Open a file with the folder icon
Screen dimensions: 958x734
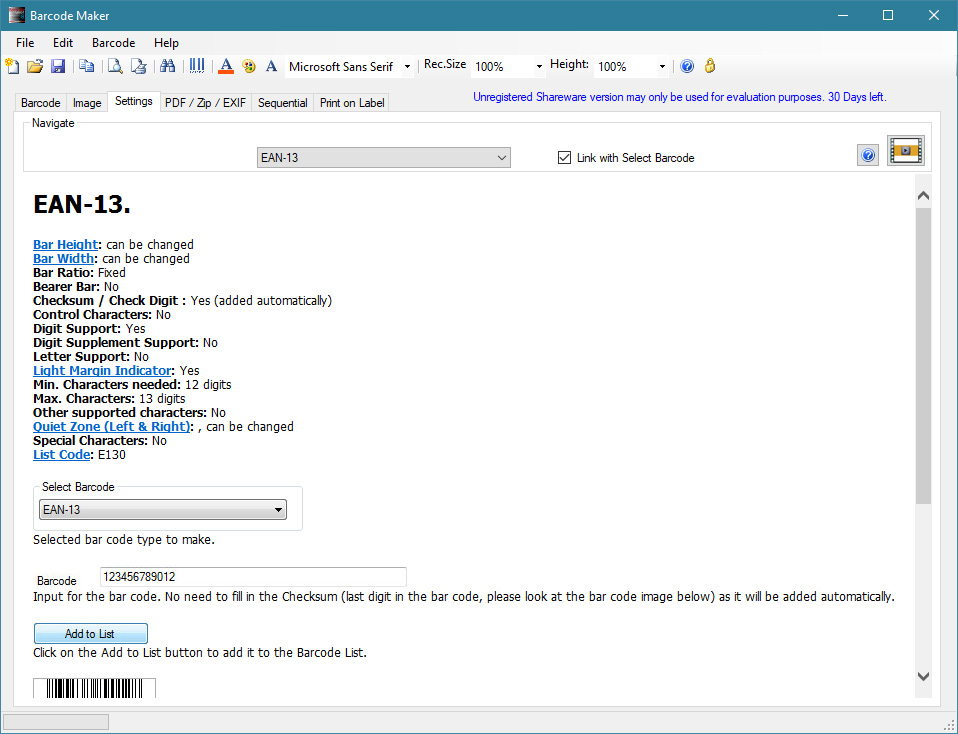[35, 66]
